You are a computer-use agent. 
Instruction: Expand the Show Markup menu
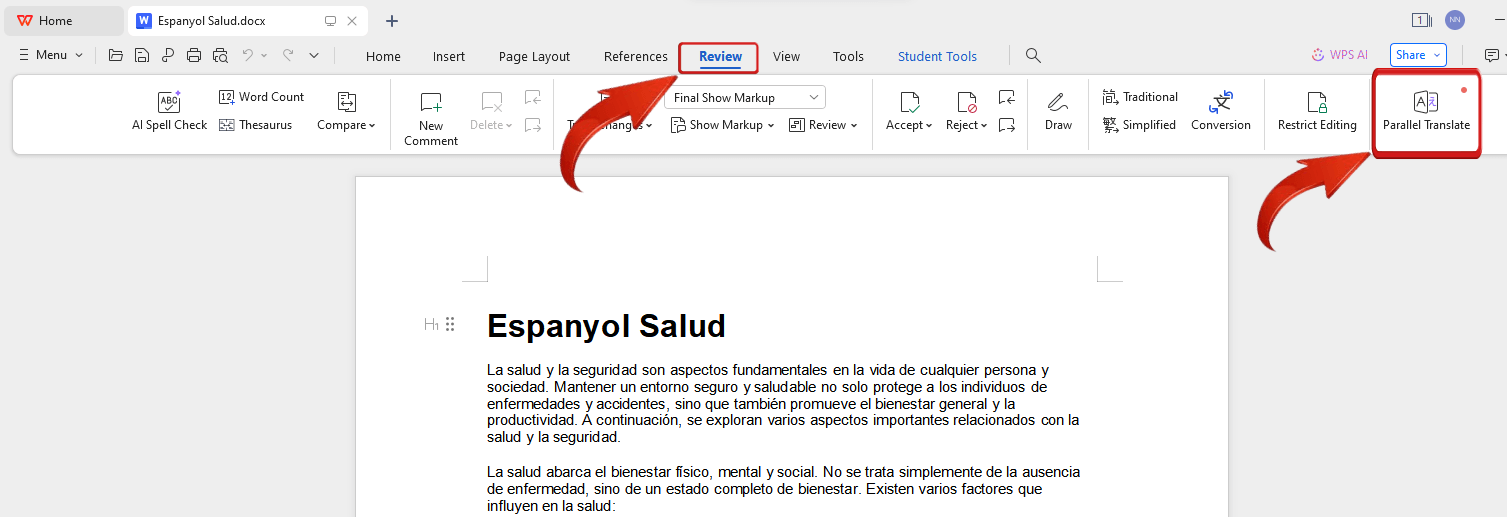pos(723,125)
